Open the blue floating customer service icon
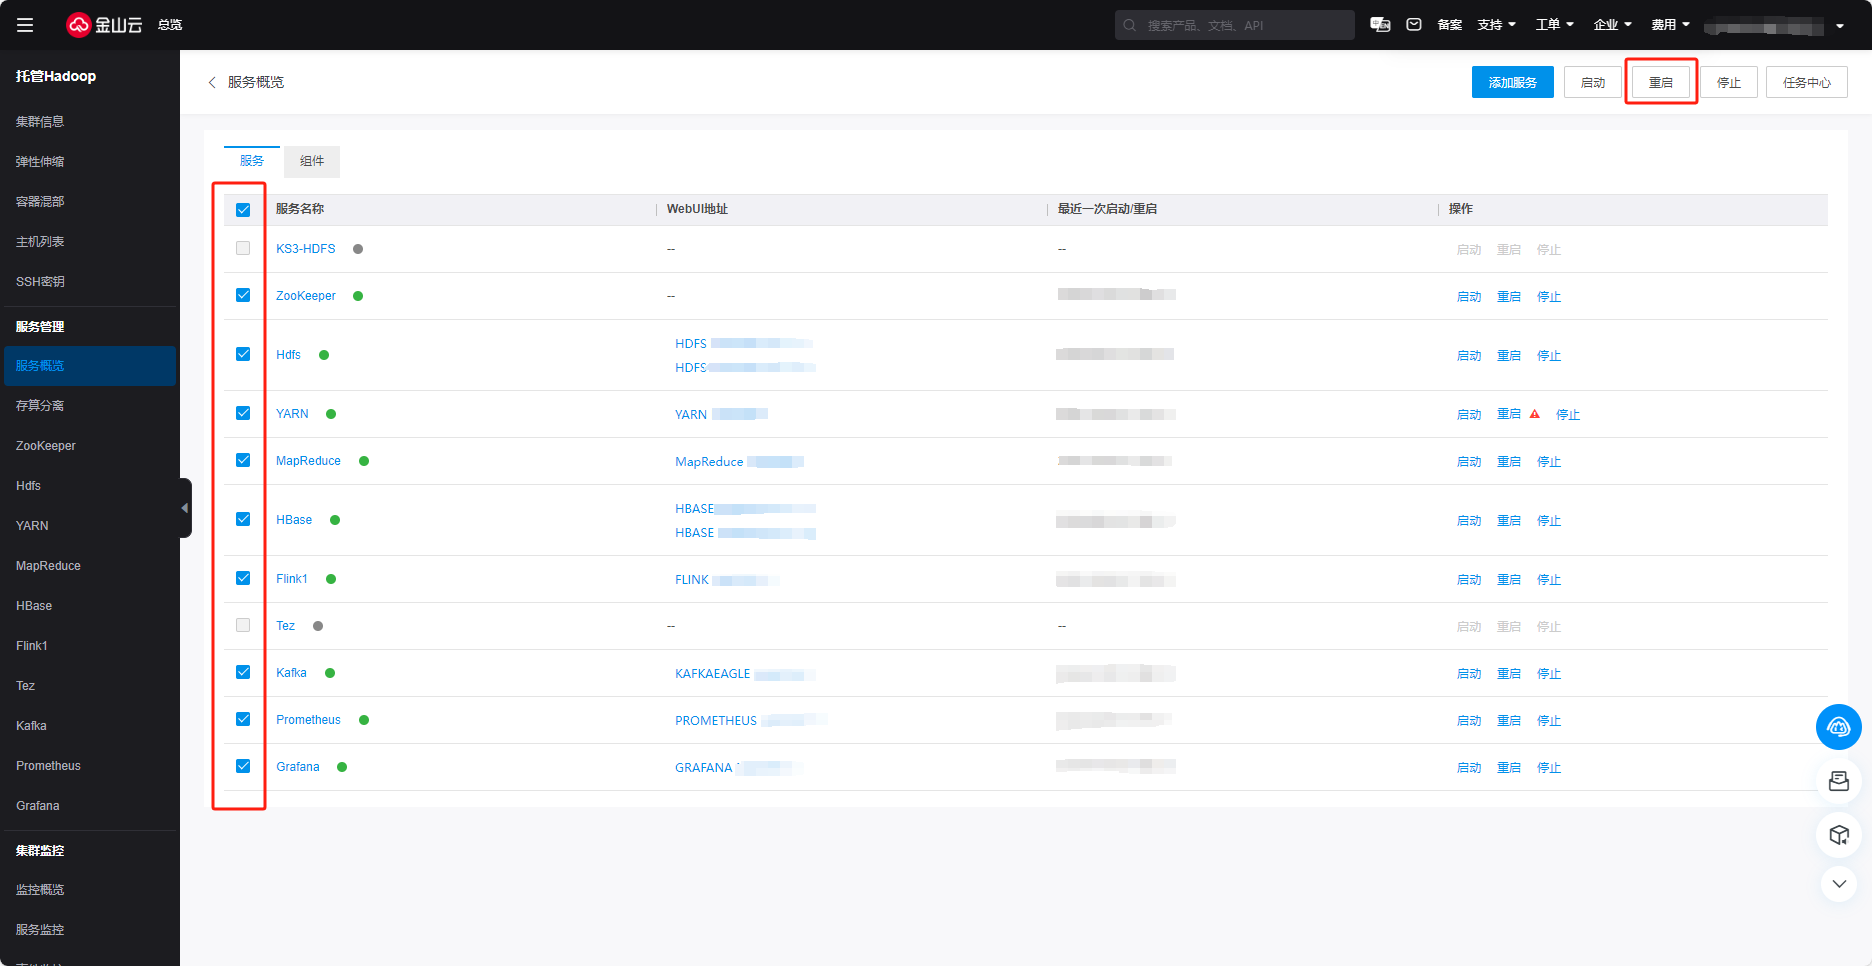The width and height of the screenshot is (1872, 966). [x=1838, y=727]
